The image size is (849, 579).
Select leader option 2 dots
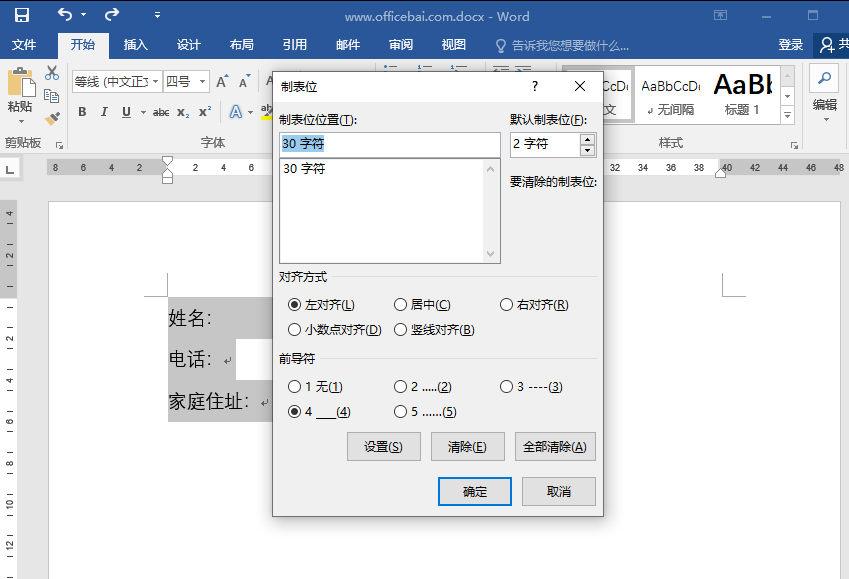point(400,387)
